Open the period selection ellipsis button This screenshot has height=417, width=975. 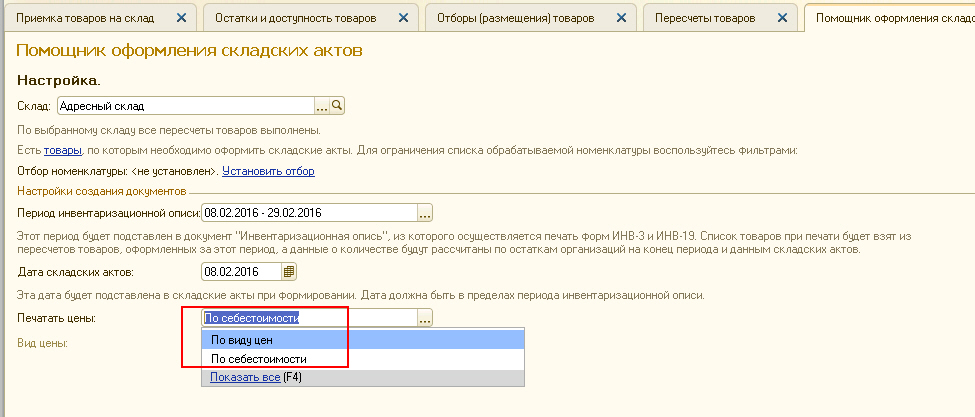point(425,213)
